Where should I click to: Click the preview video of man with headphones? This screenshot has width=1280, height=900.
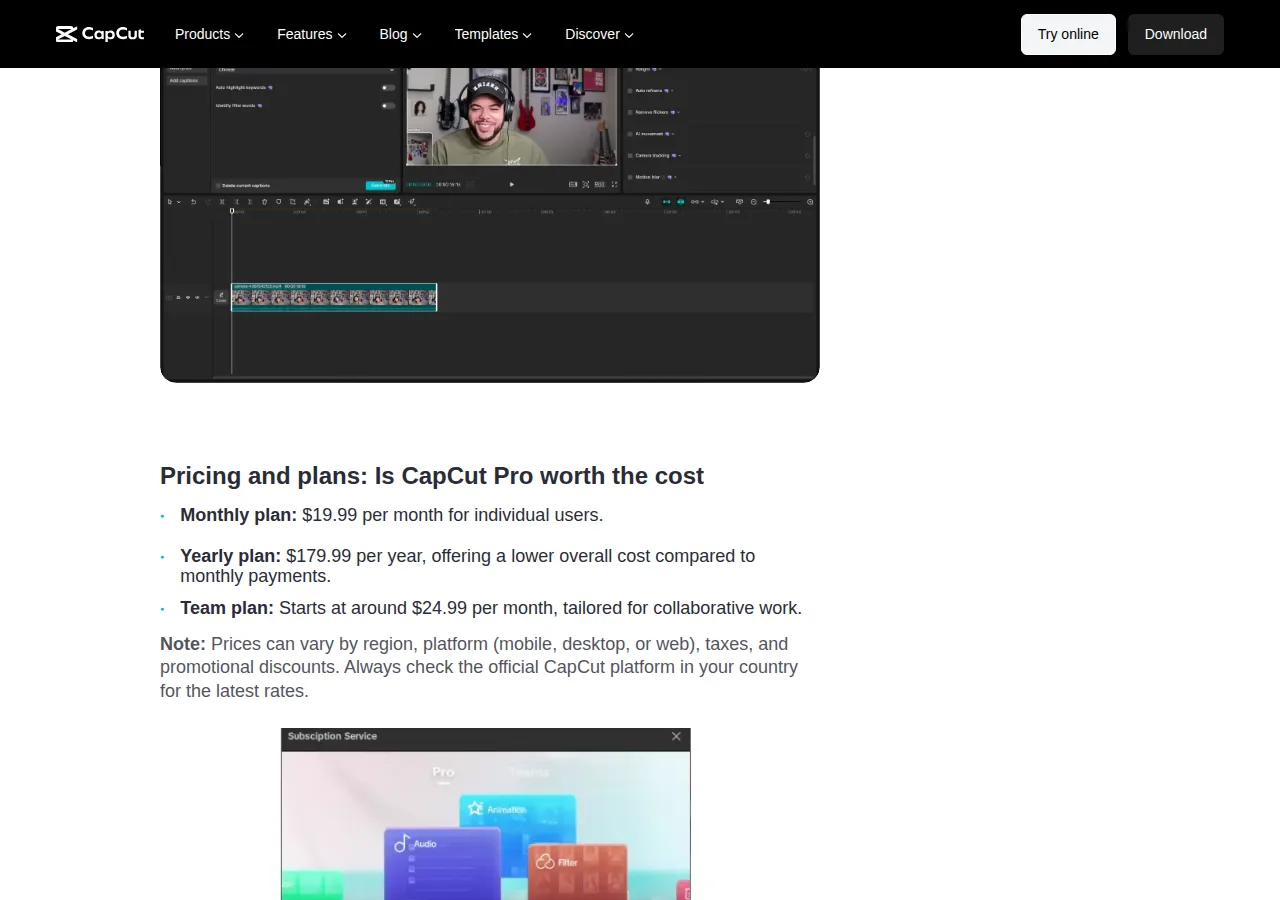click(x=511, y=116)
